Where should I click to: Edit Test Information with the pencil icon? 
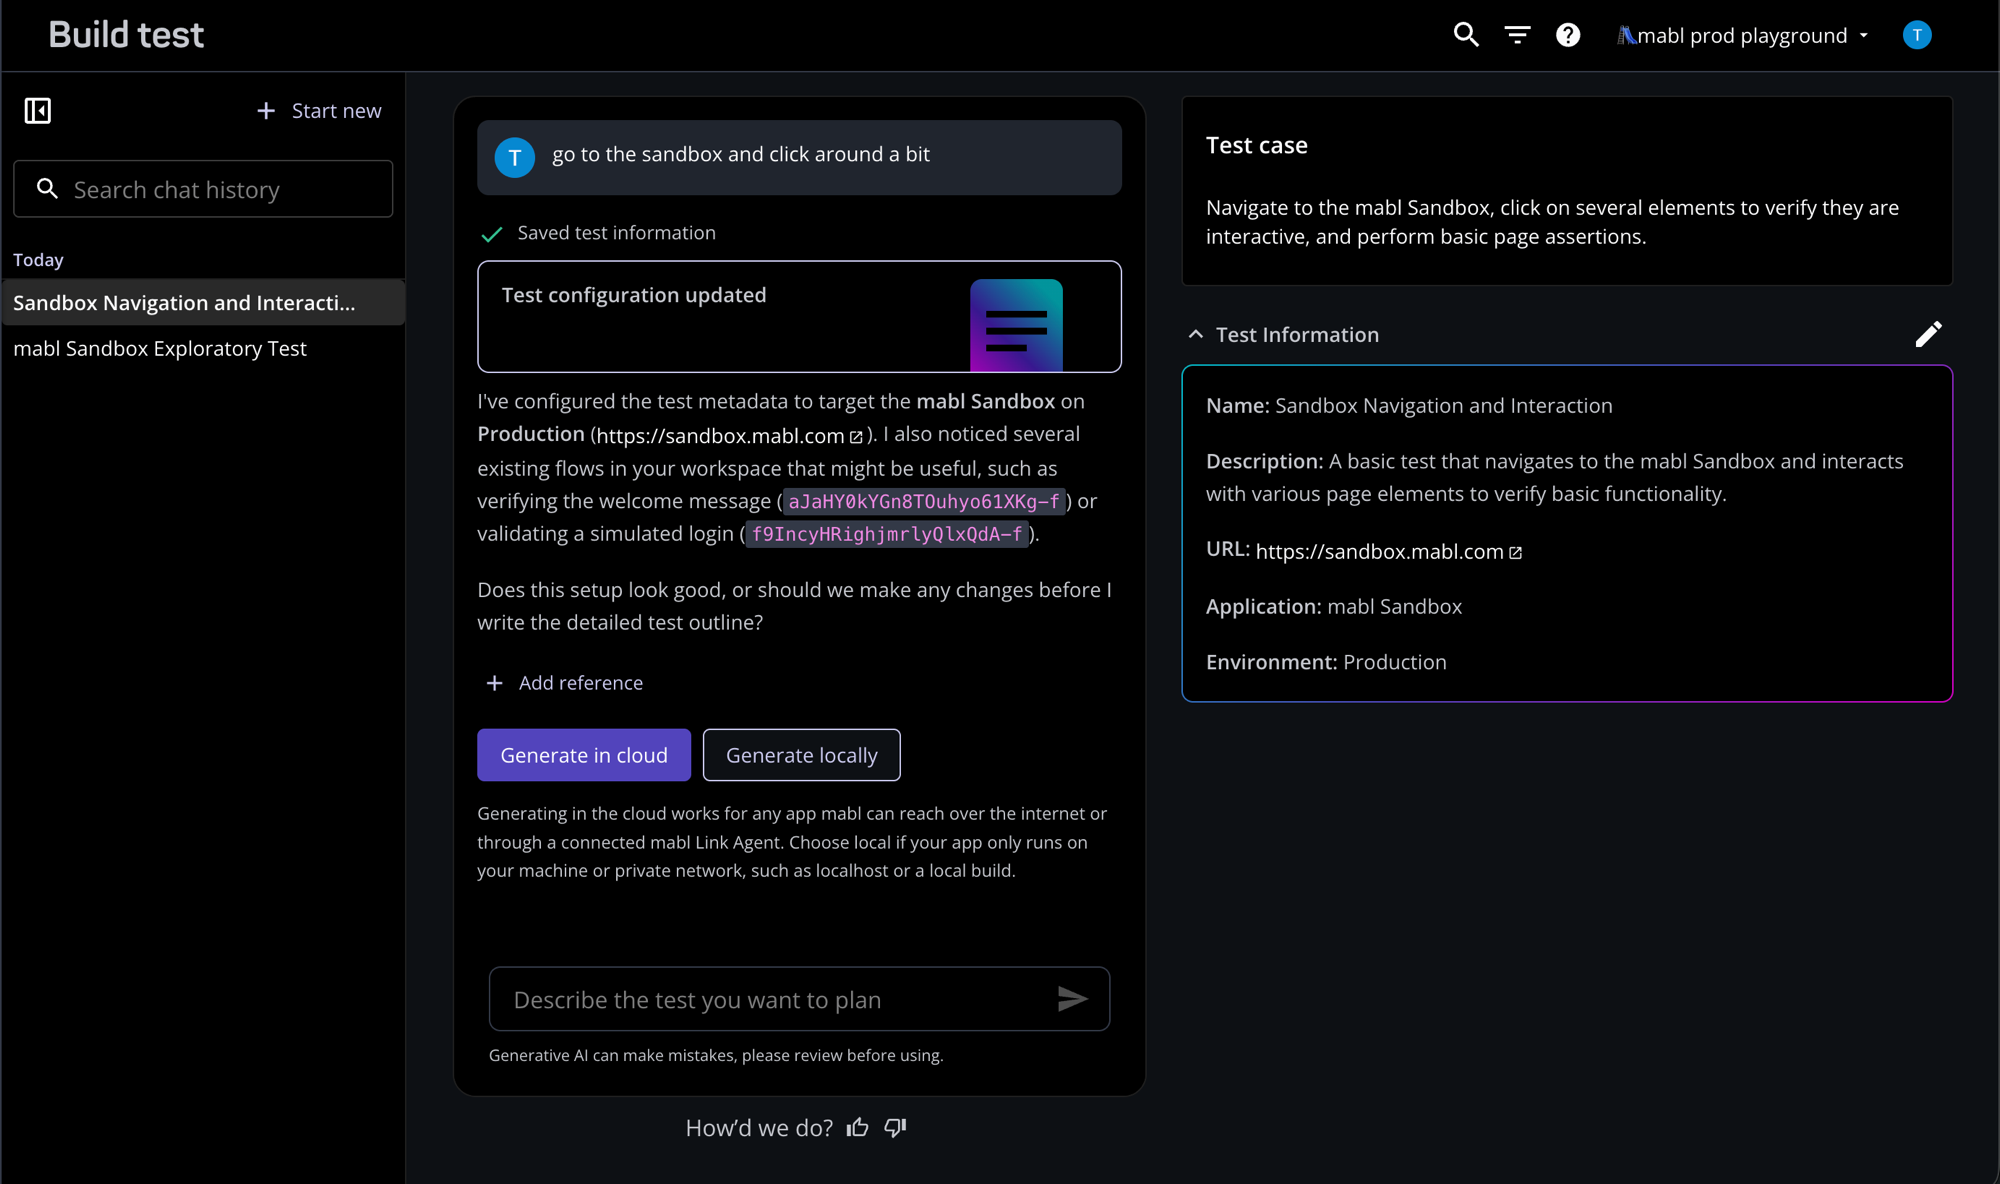(x=1928, y=334)
